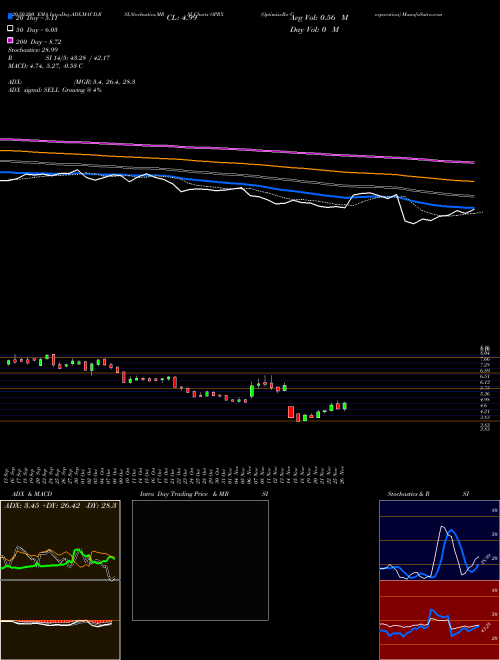Viewport: 500px width, 660px height.
Task: Click the thick blue 20-day average line
Action: click(236, 184)
